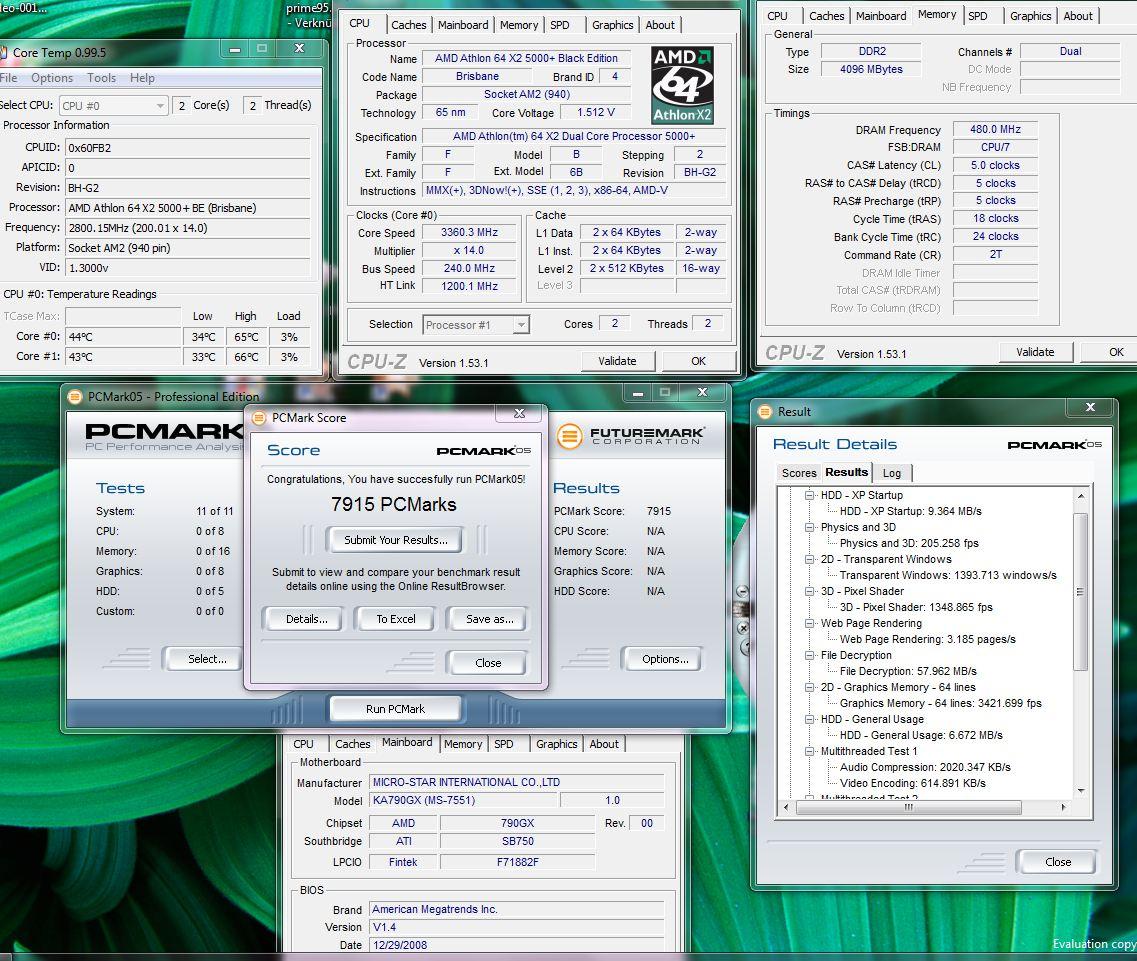Switch to Caches tab in top CPU-Z
Viewport: 1137px width, 961px height.
(409, 25)
